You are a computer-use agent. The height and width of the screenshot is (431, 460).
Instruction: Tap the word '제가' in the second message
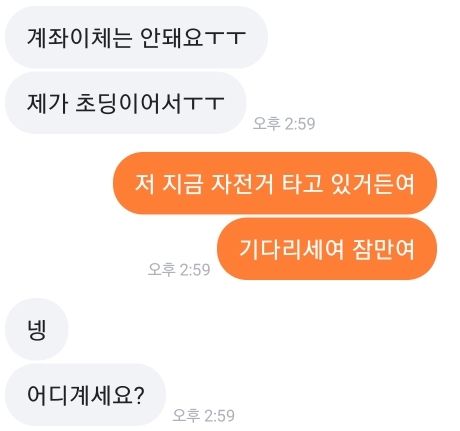tap(47, 103)
